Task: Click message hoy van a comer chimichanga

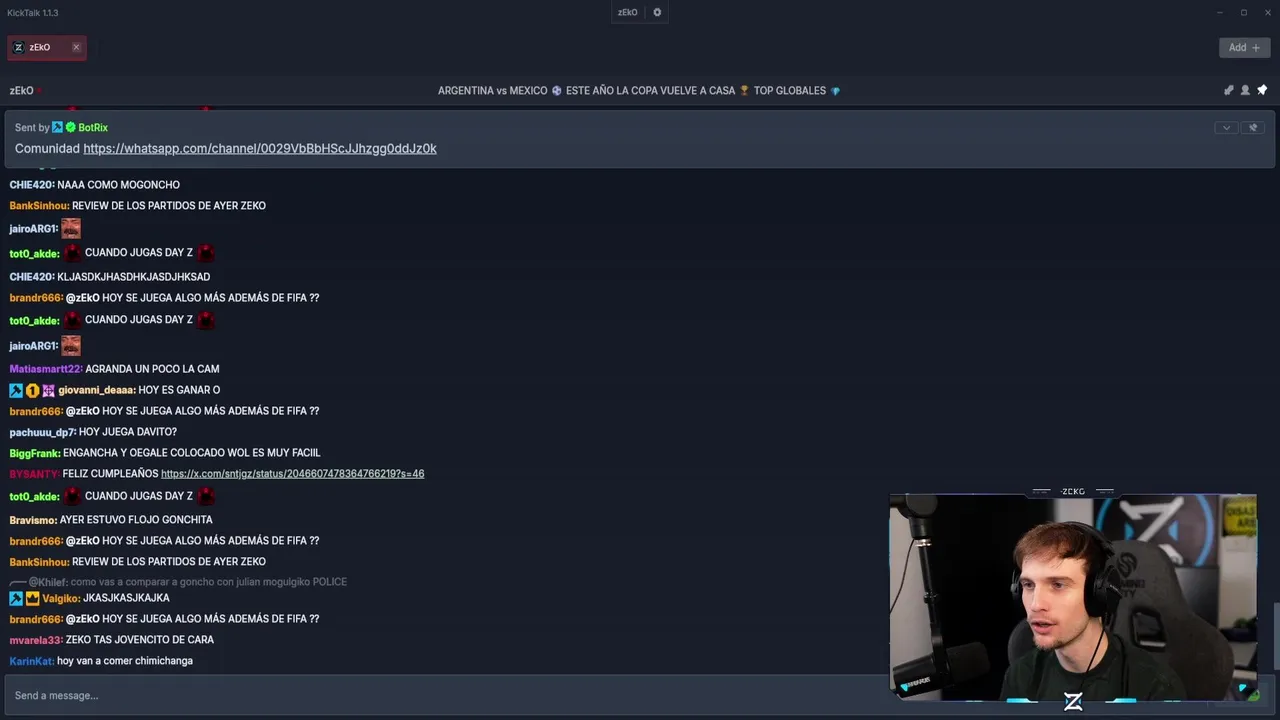Action: pyautogui.click(x=125, y=661)
